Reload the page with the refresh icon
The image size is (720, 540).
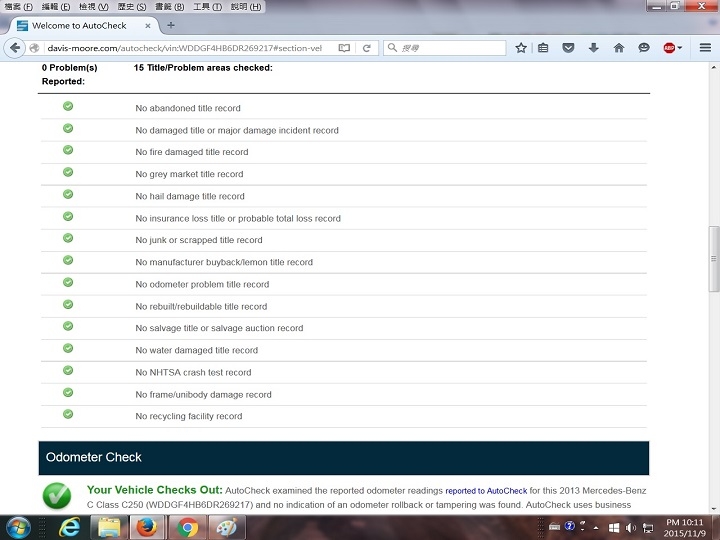(366, 48)
